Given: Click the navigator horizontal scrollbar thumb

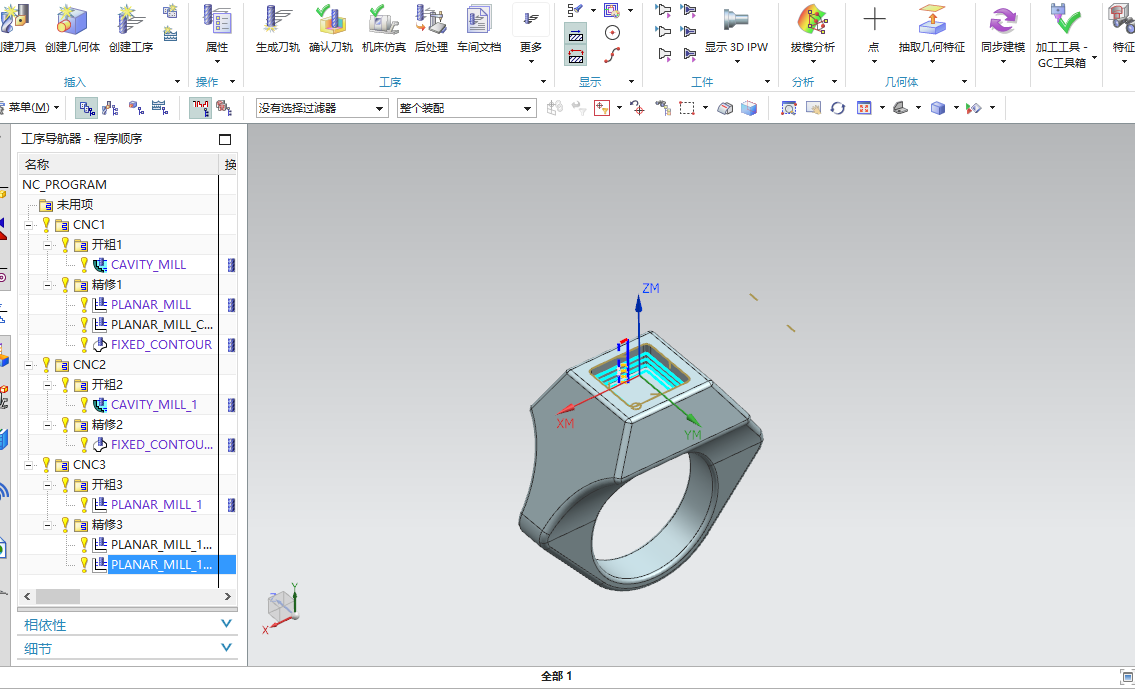Looking at the screenshot, I should click(58, 596).
